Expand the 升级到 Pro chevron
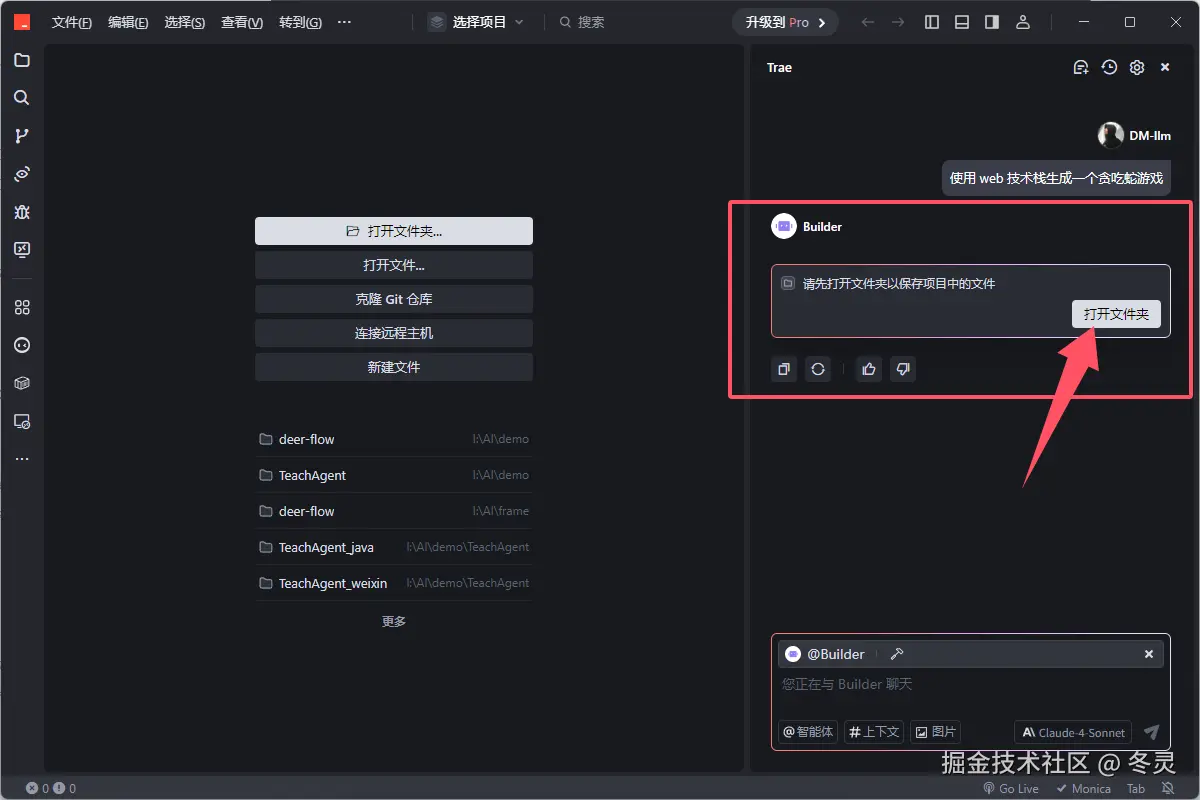The image size is (1200, 800). coord(822,21)
